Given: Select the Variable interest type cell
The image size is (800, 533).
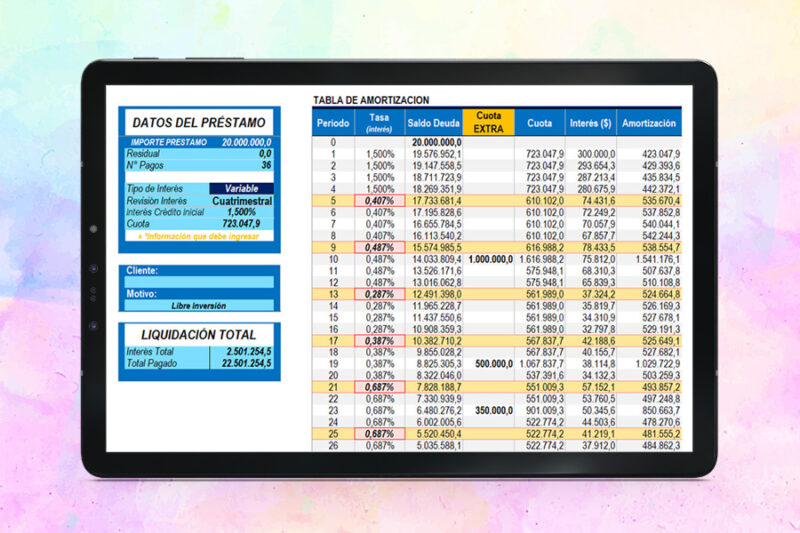Looking at the screenshot, I should pos(241,188).
